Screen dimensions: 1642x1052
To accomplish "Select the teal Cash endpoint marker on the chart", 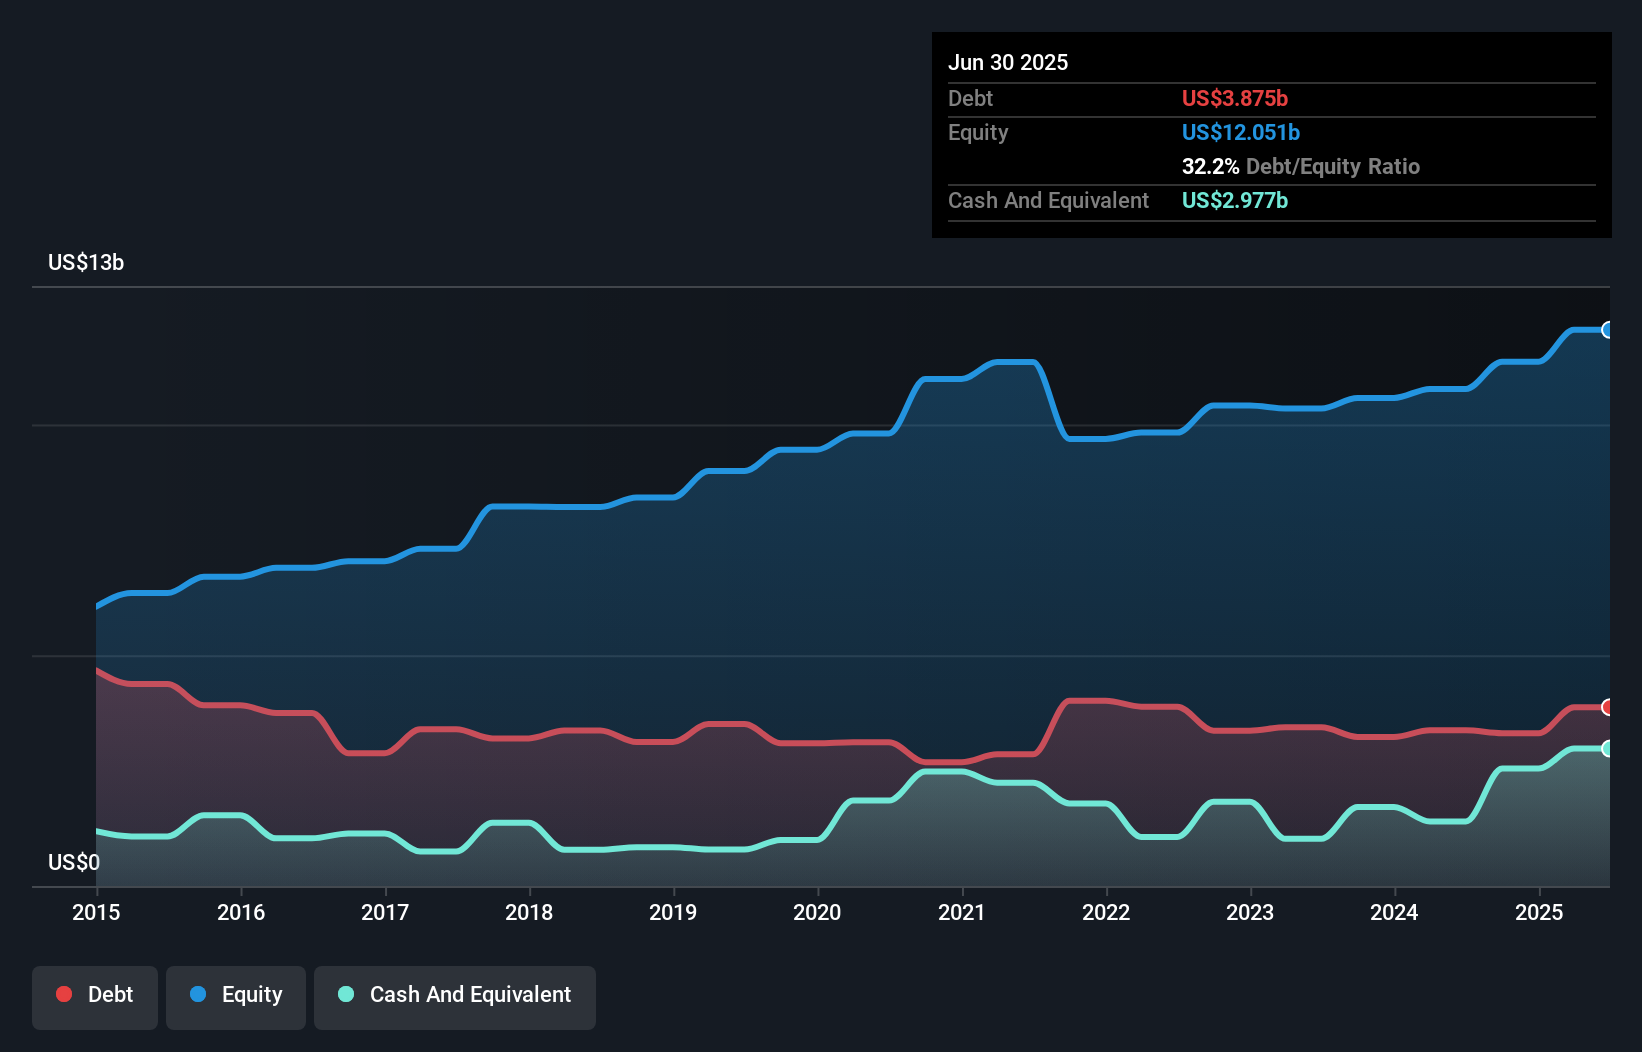I will tap(1607, 748).
